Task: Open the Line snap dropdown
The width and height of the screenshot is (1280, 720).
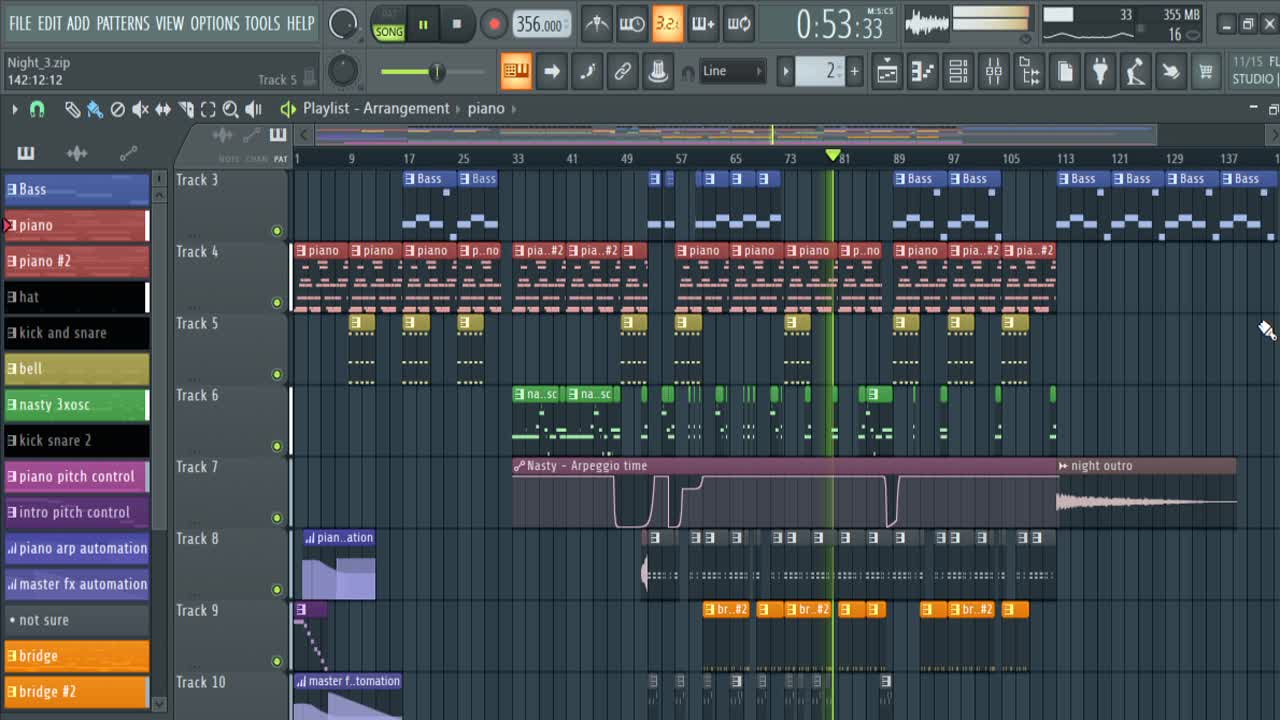Action: 732,71
